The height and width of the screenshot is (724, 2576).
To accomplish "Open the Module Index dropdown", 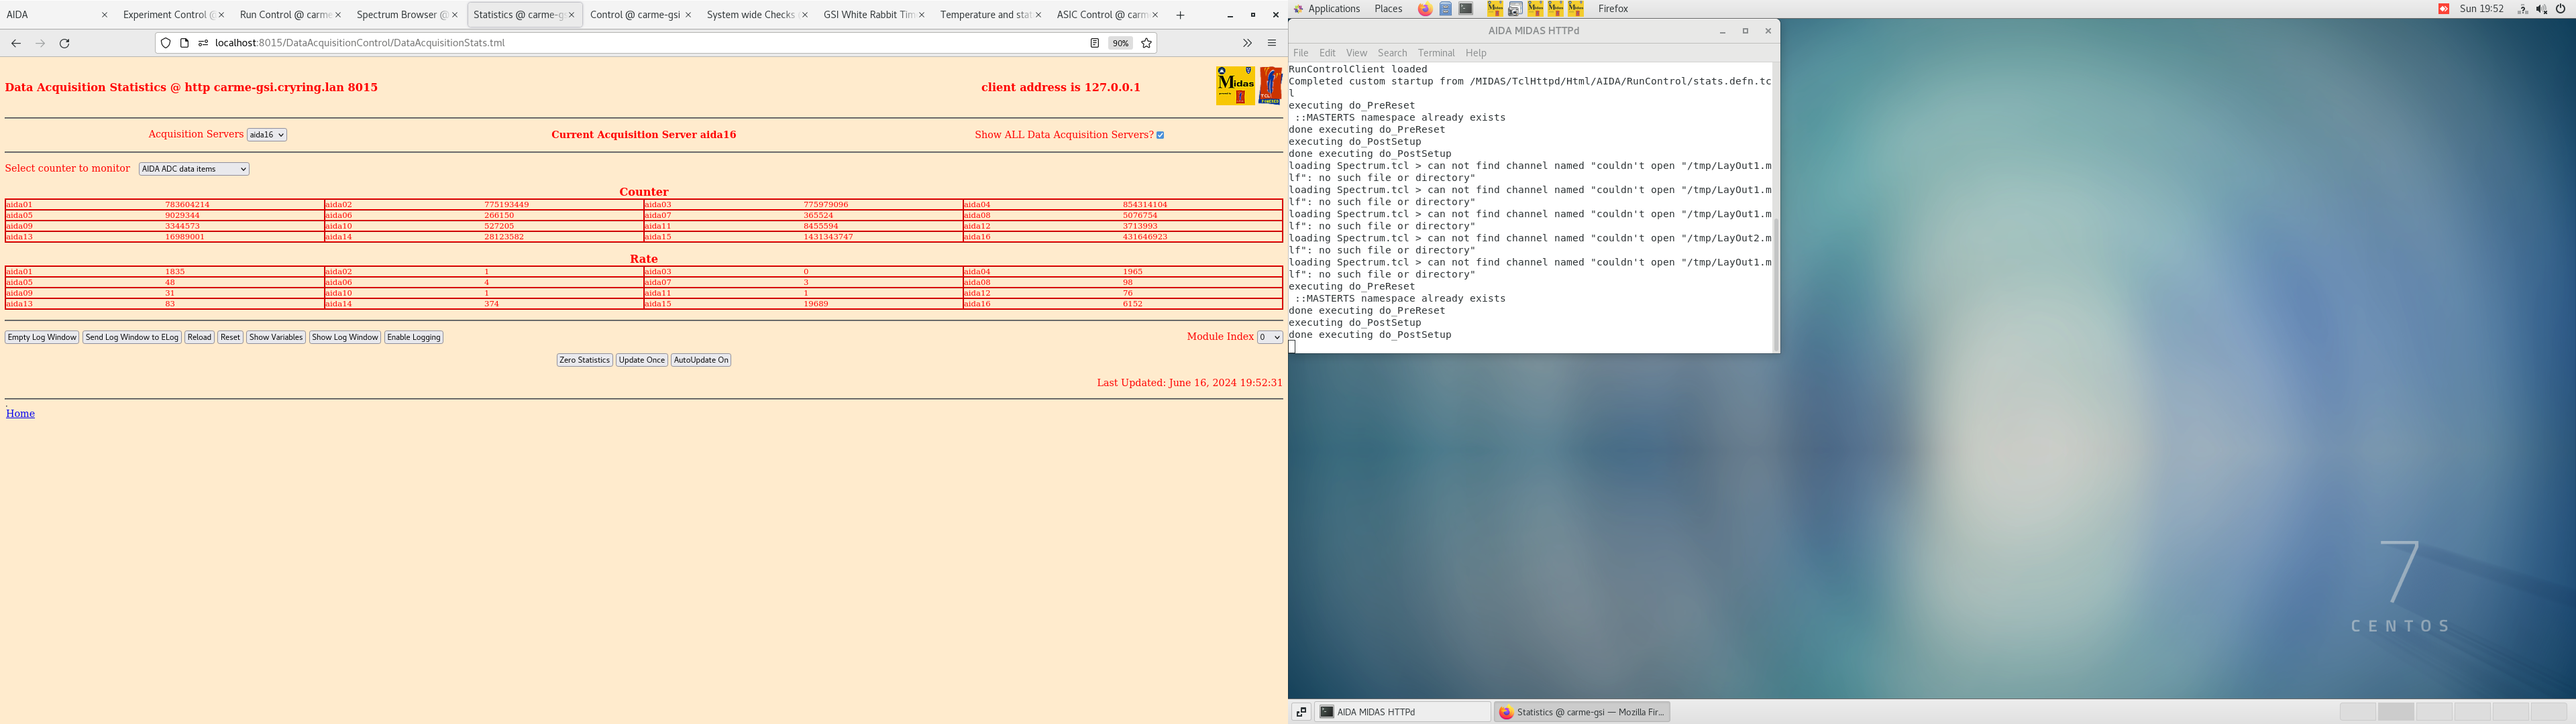I will [1269, 337].
